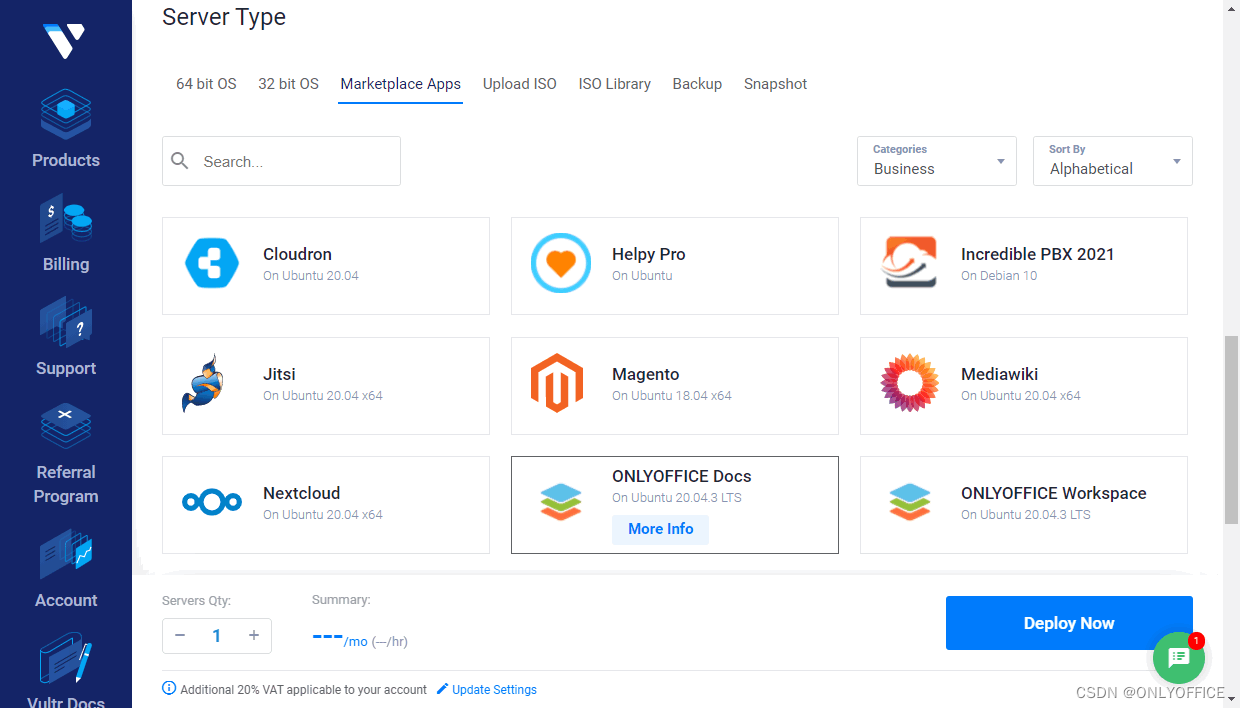
Task: Open the Backup tab
Action: (697, 84)
